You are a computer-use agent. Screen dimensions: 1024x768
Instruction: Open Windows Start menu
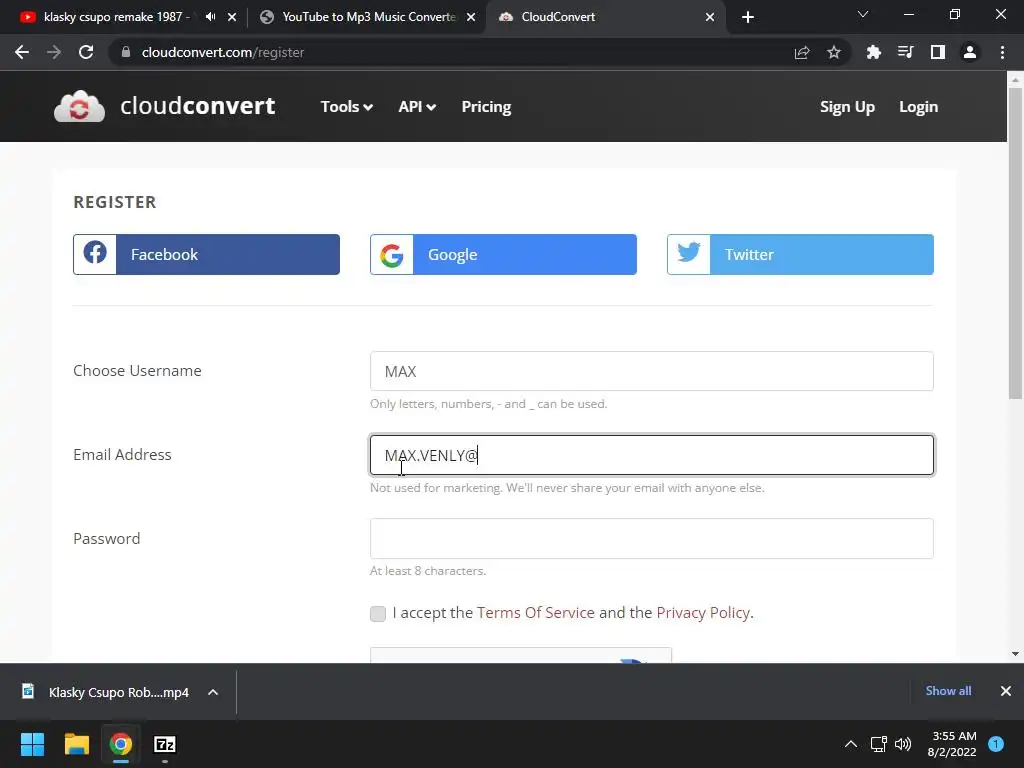(32, 744)
